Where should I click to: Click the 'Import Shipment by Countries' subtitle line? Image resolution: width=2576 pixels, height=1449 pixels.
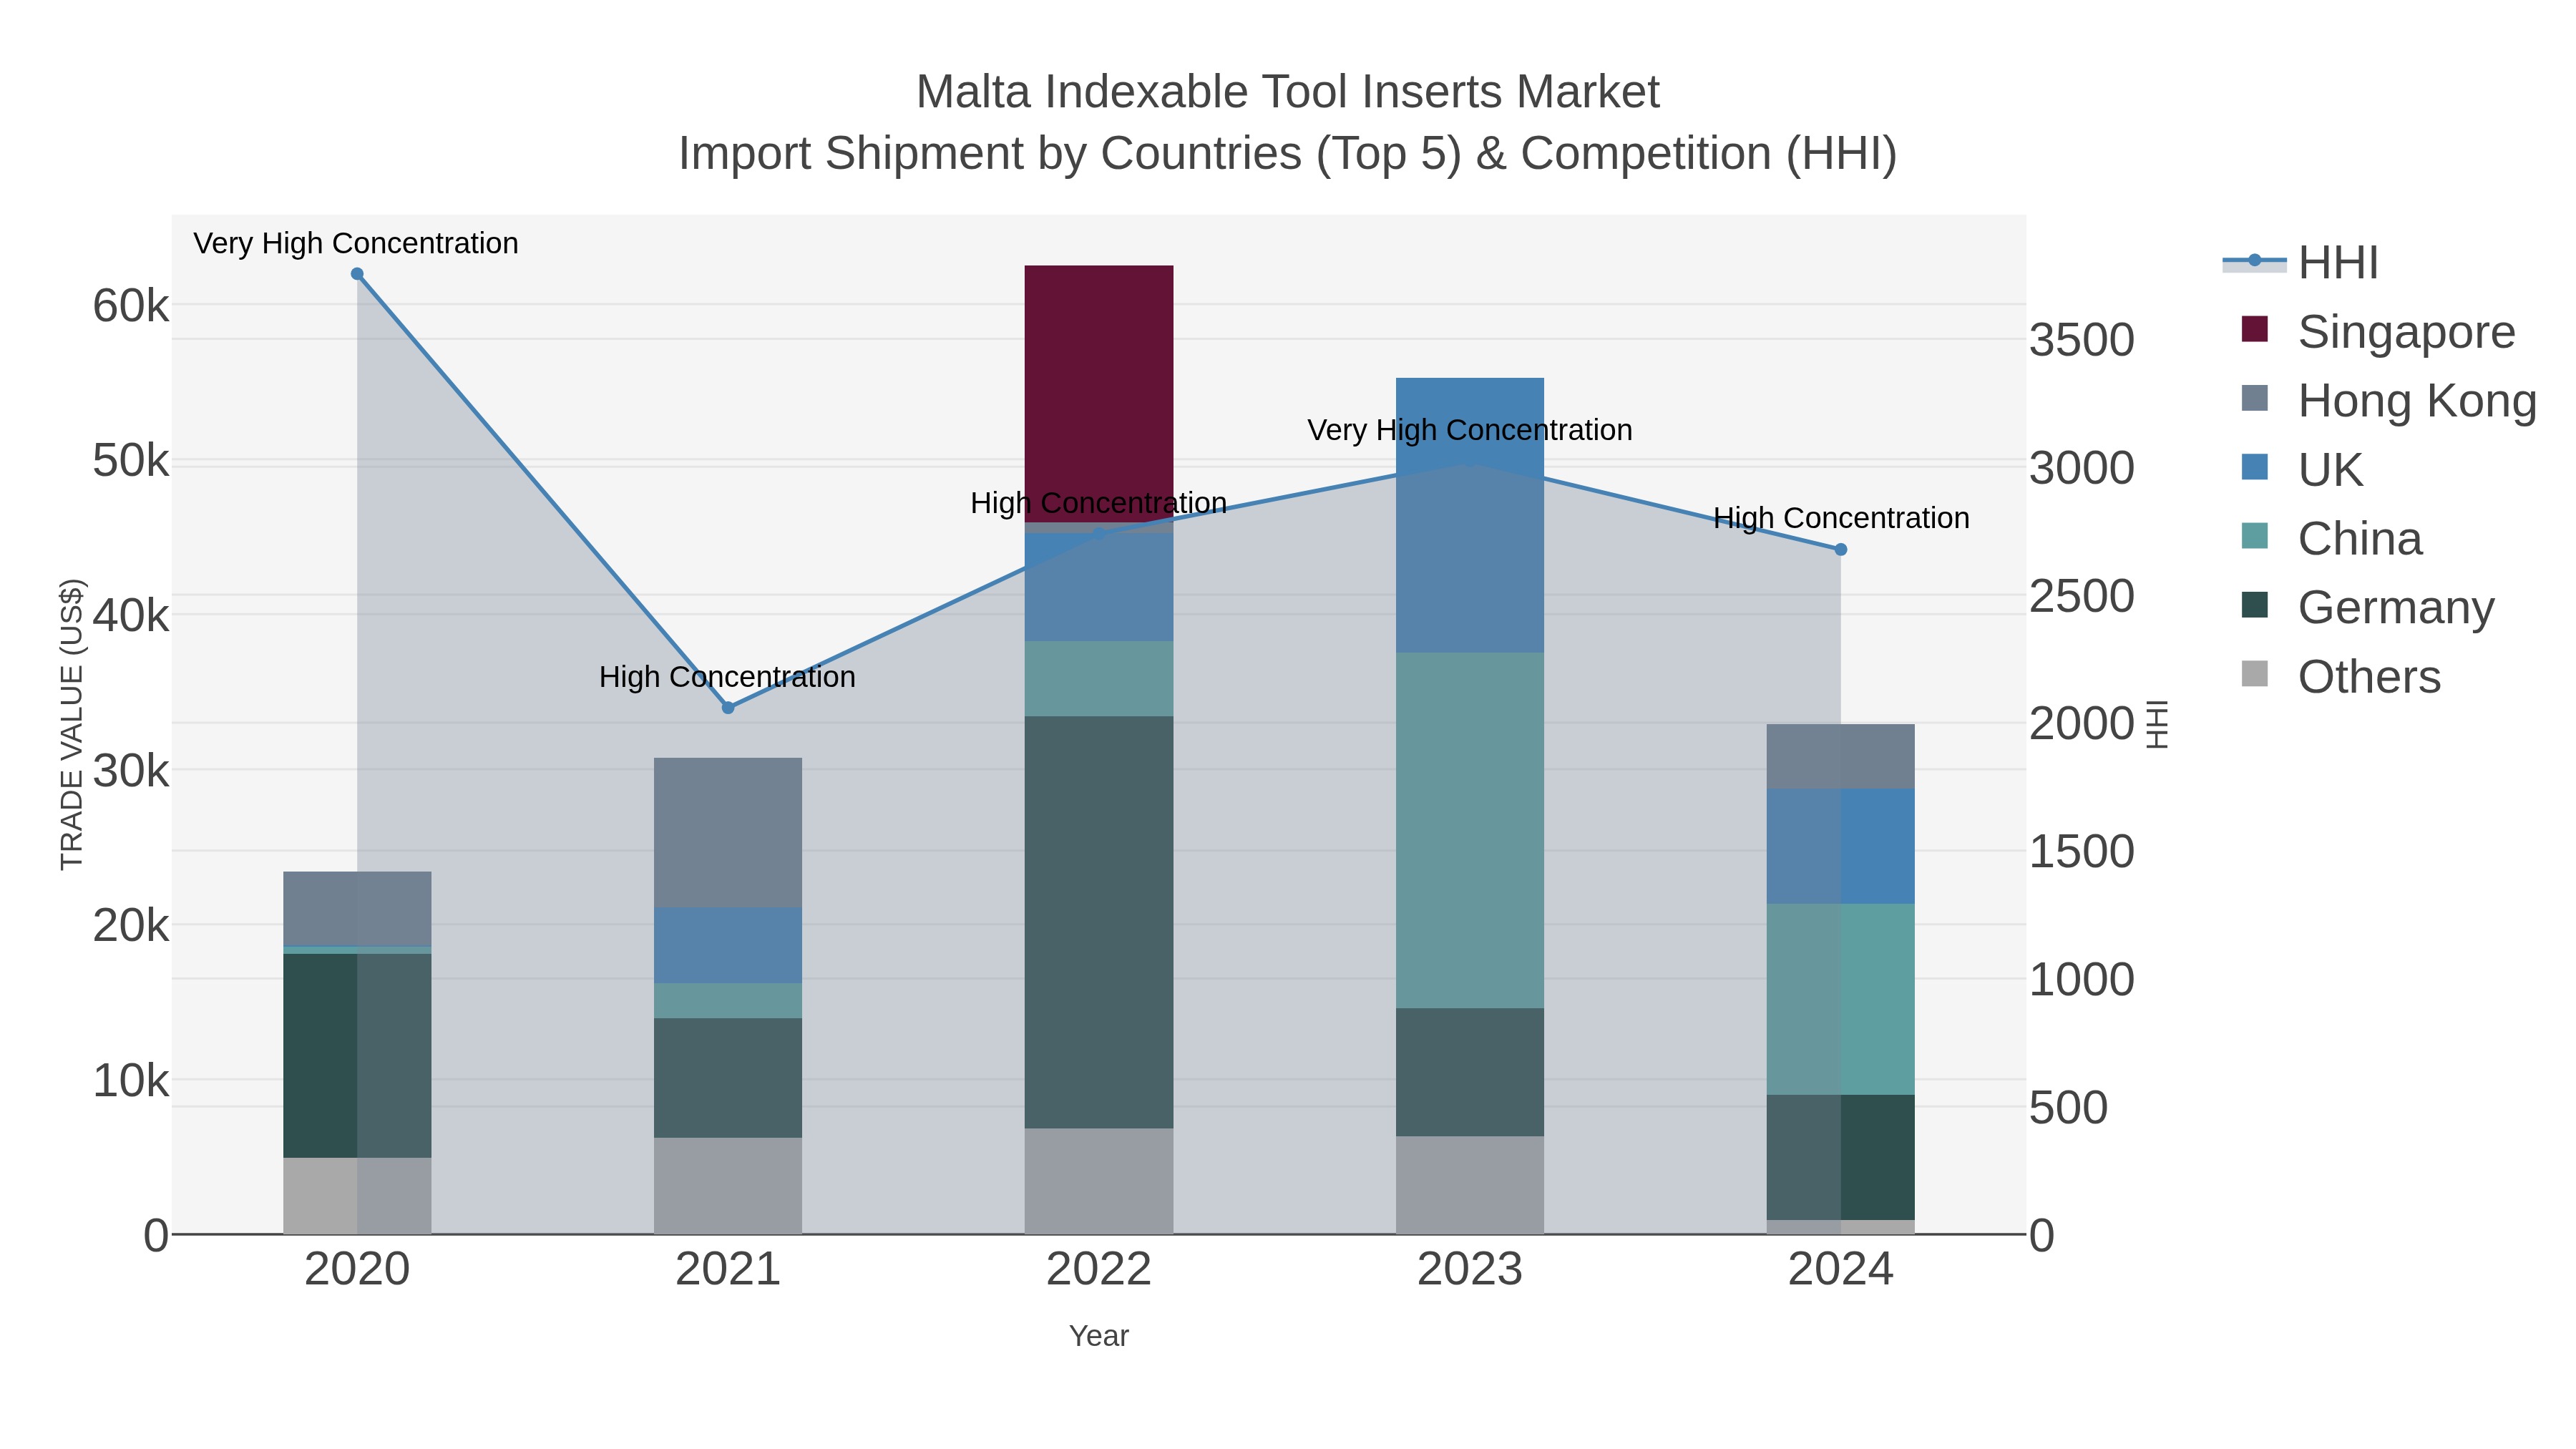tap(1288, 154)
